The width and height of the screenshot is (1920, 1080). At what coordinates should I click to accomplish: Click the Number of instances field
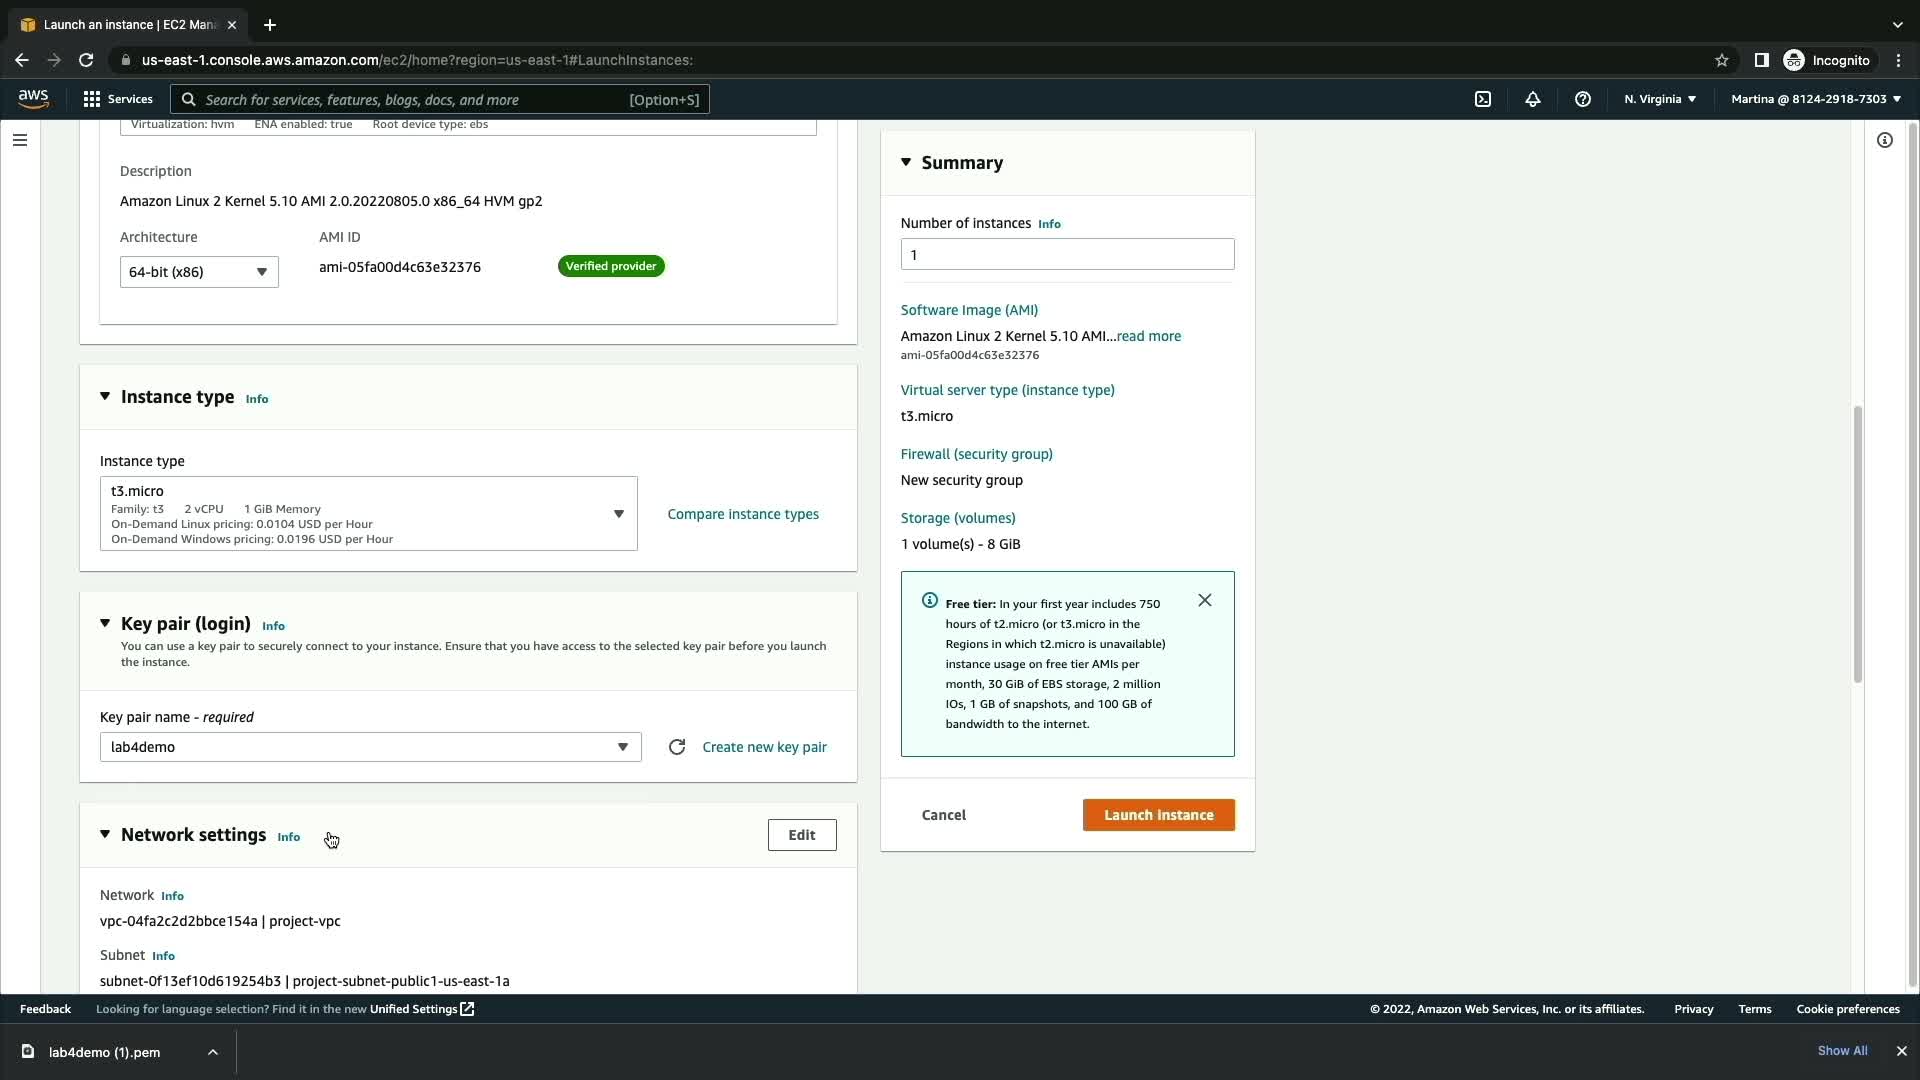1067,254
